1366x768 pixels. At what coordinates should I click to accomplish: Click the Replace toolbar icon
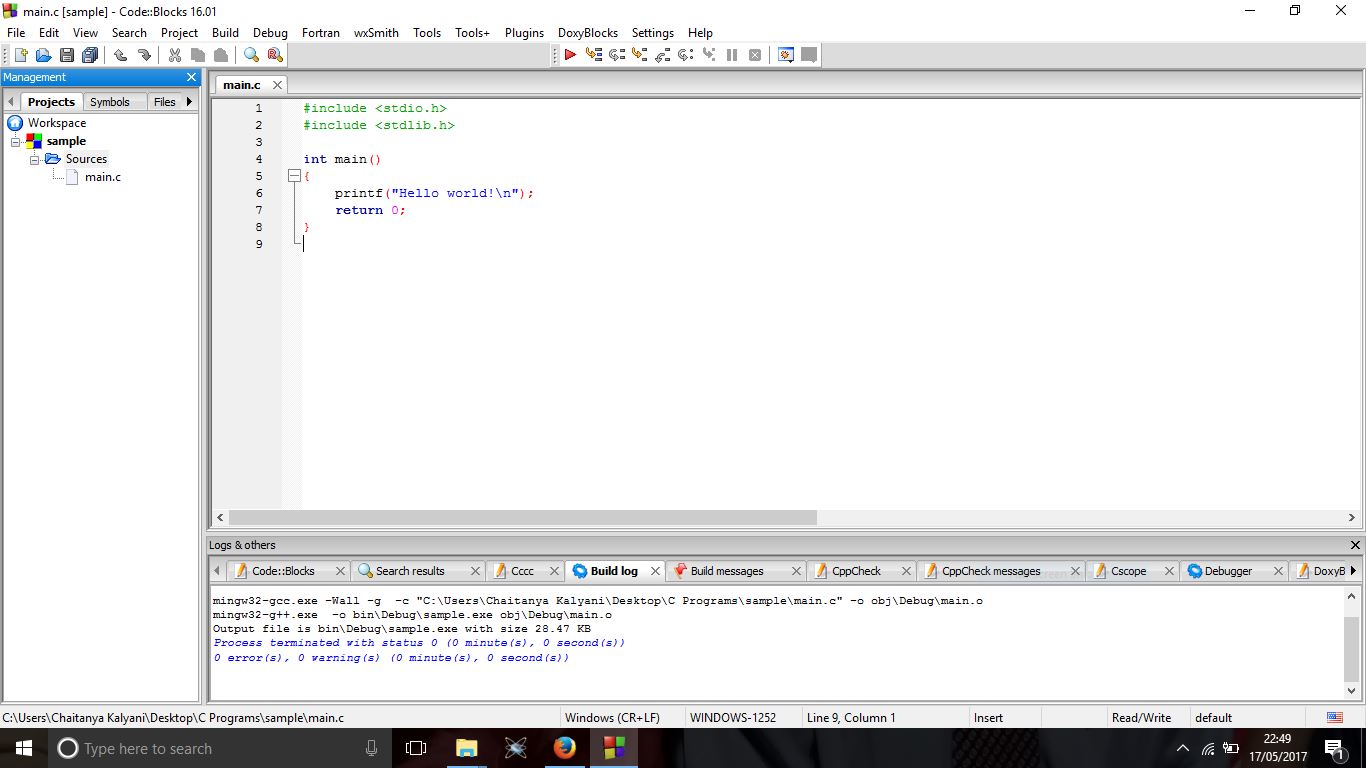(273, 55)
